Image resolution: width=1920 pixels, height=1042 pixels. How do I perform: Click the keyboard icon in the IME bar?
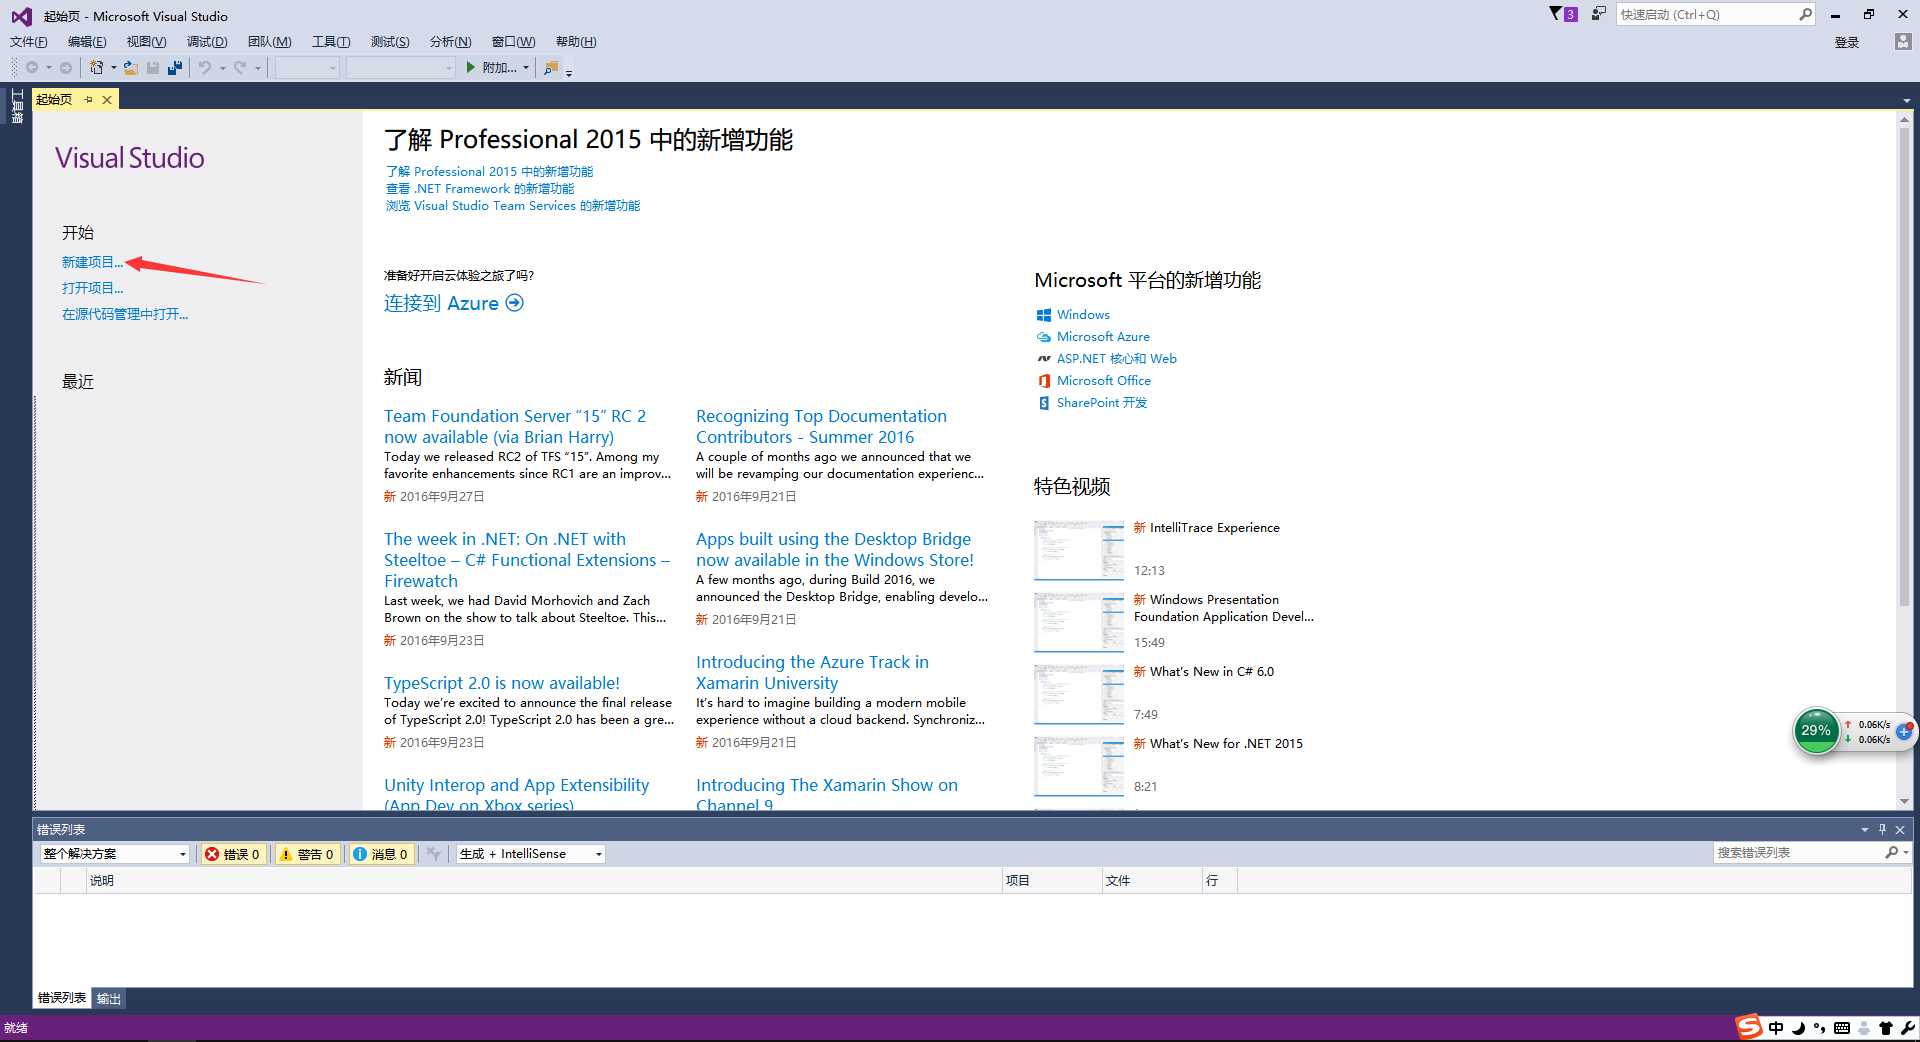point(1842,1028)
